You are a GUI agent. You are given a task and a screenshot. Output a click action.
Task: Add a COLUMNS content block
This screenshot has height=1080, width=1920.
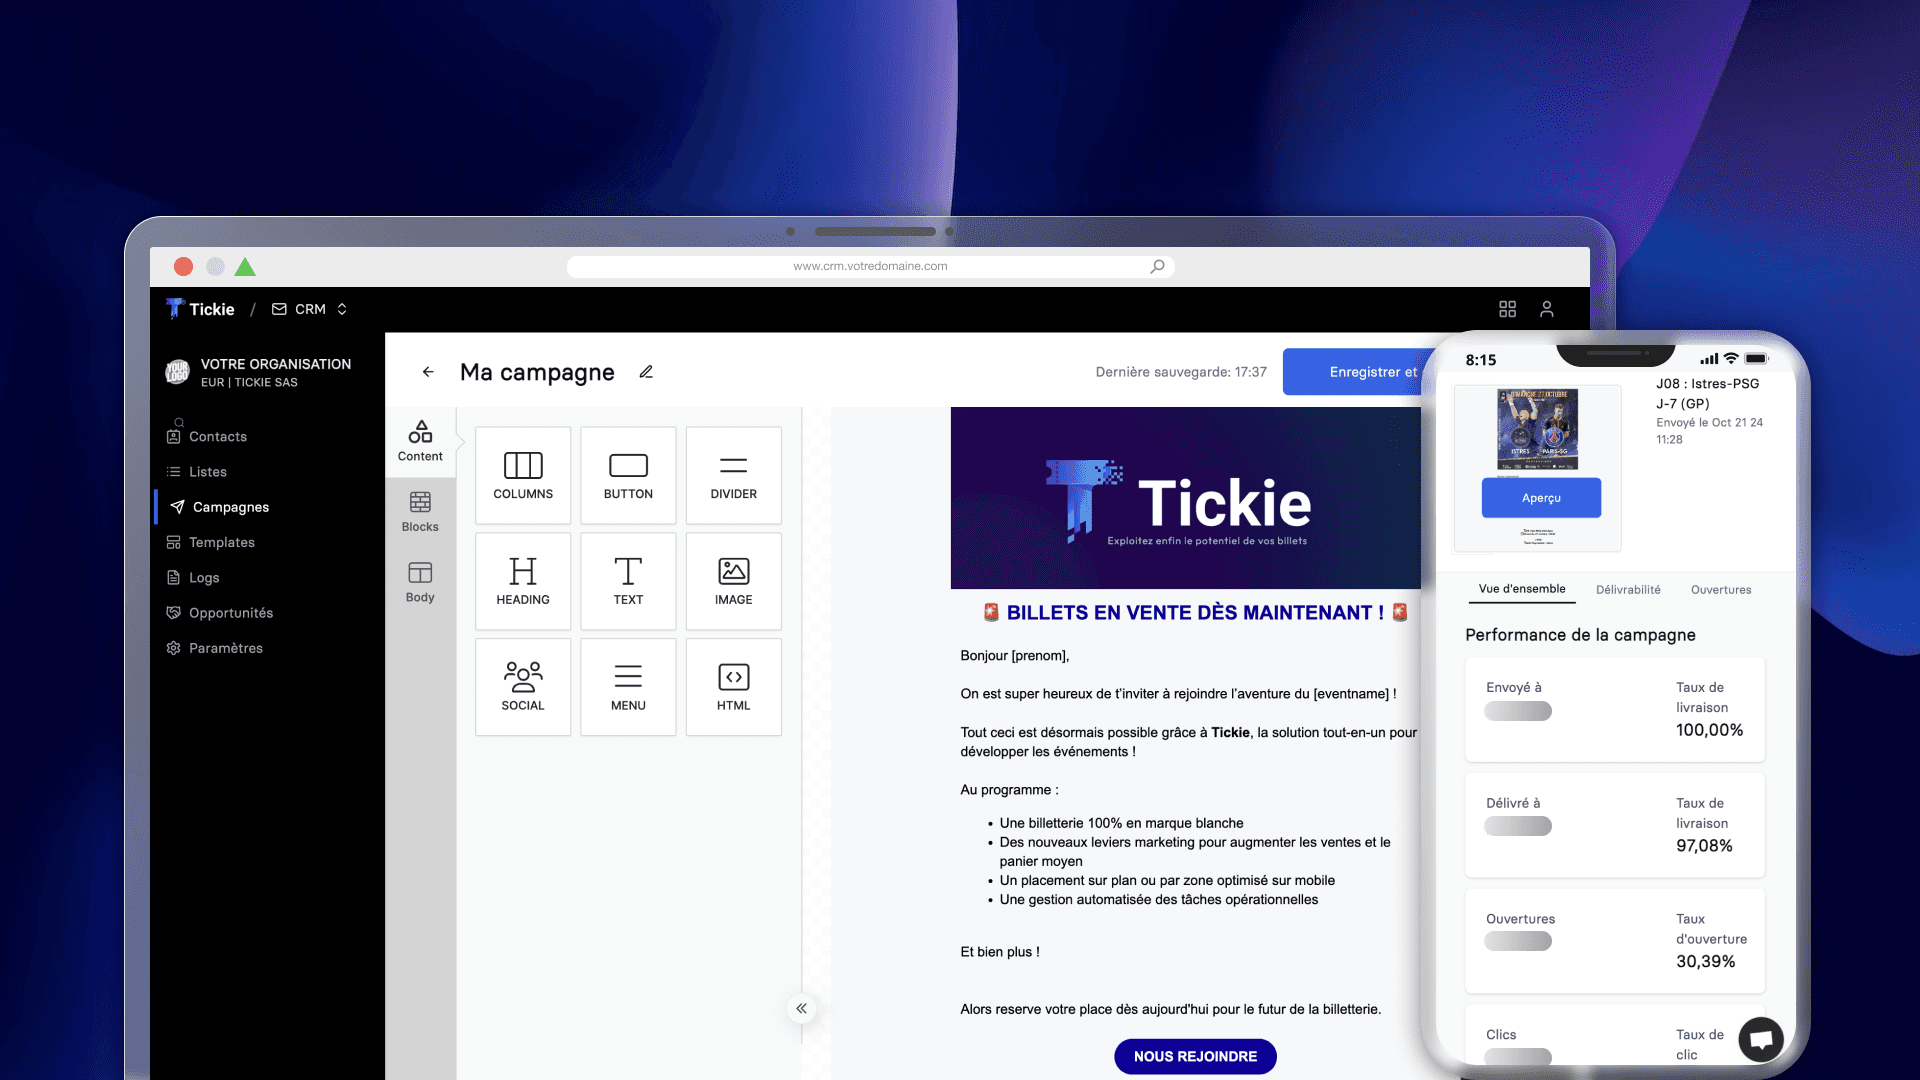point(523,475)
